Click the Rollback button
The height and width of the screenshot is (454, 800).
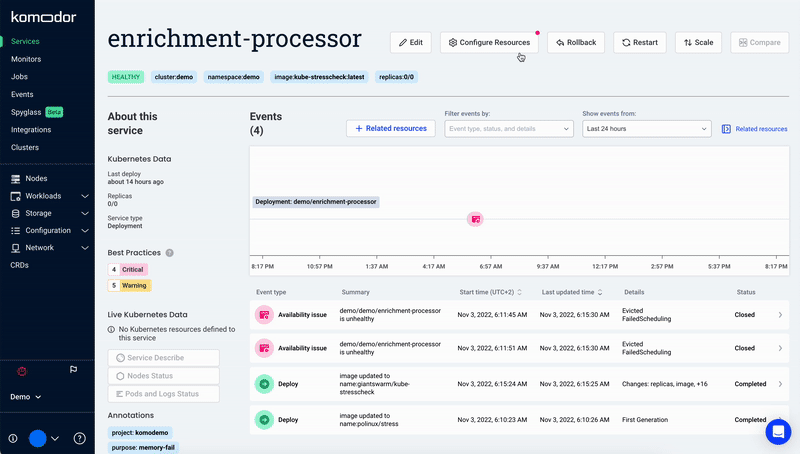point(576,42)
